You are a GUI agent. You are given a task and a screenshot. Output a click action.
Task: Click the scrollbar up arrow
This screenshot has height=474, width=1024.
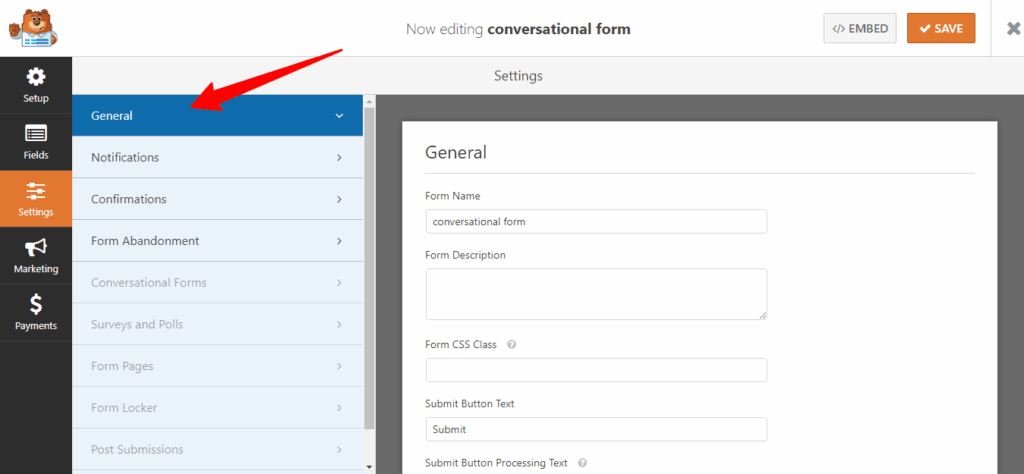pos(369,101)
